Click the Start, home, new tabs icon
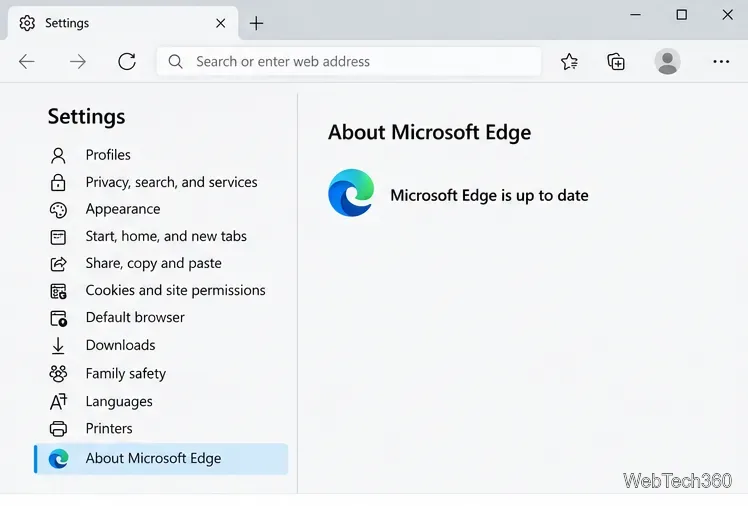 [58, 237]
